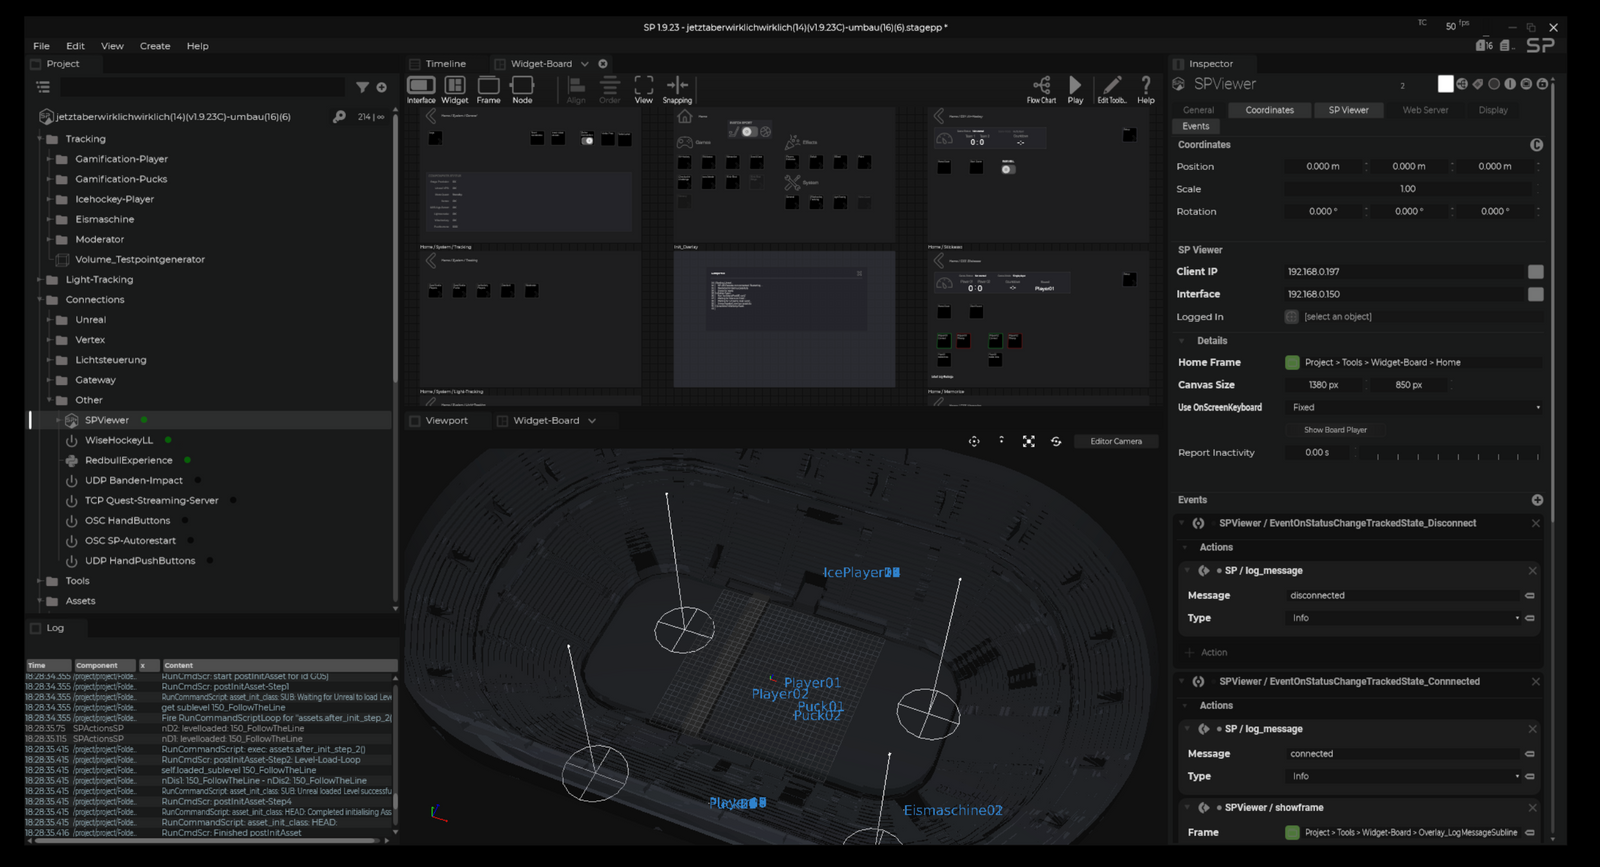The height and width of the screenshot is (867, 1600).
Task: Click the Node tool icon
Action: 522,87
